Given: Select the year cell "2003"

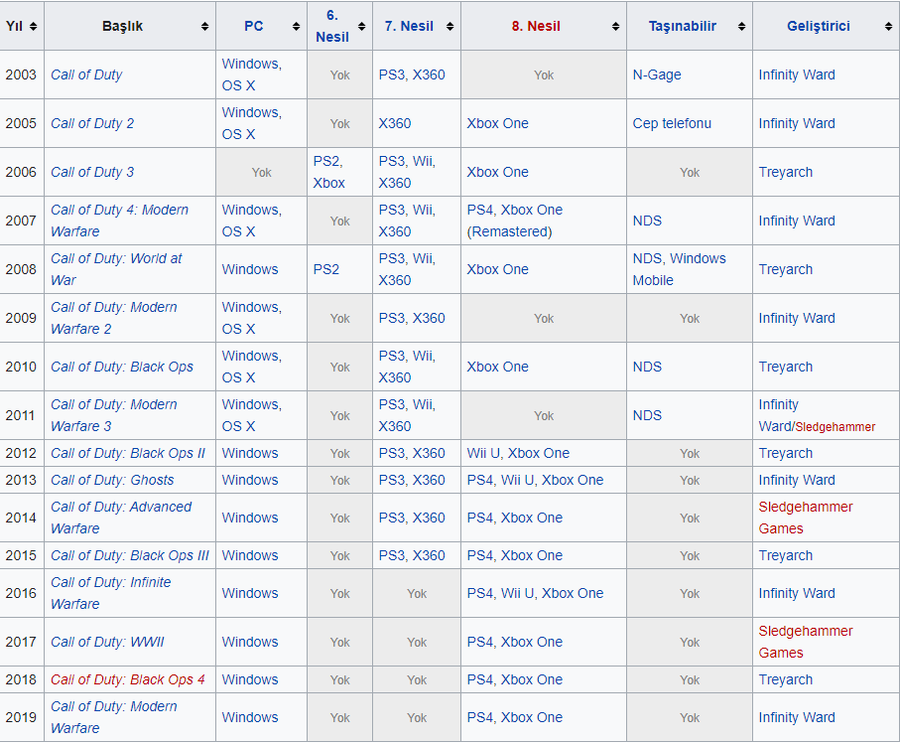Looking at the screenshot, I should click(21, 75).
